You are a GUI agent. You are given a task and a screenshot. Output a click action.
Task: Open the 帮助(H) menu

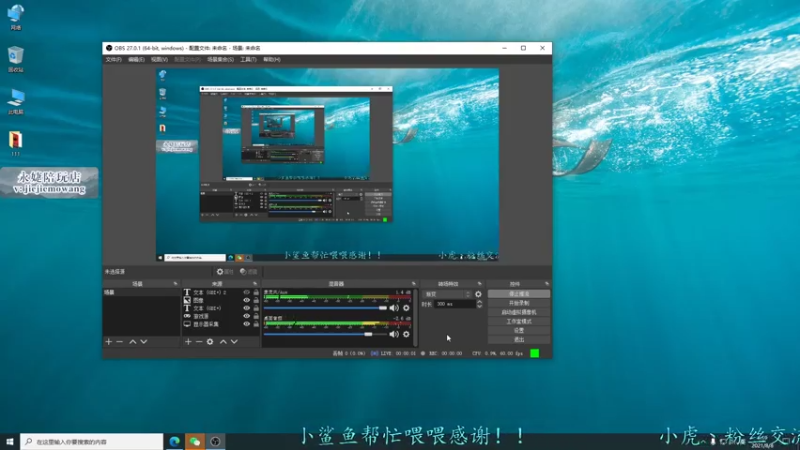pos(271,60)
